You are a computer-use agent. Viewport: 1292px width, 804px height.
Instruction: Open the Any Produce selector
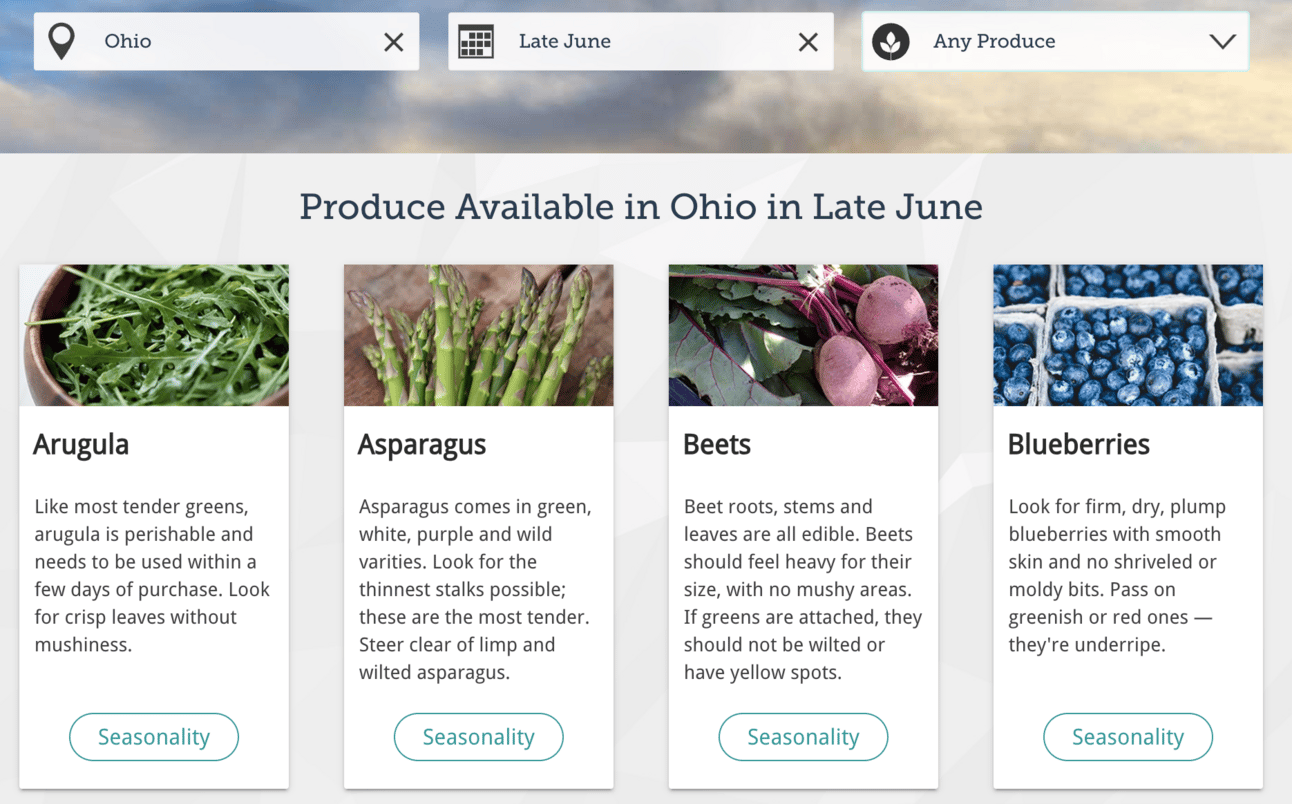pos(1055,42)
